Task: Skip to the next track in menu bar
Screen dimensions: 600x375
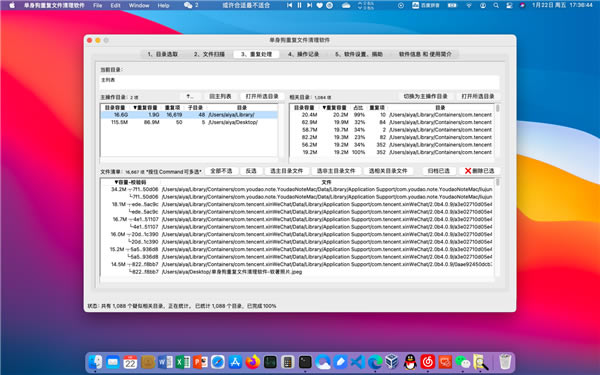Action: click(309, 5)
